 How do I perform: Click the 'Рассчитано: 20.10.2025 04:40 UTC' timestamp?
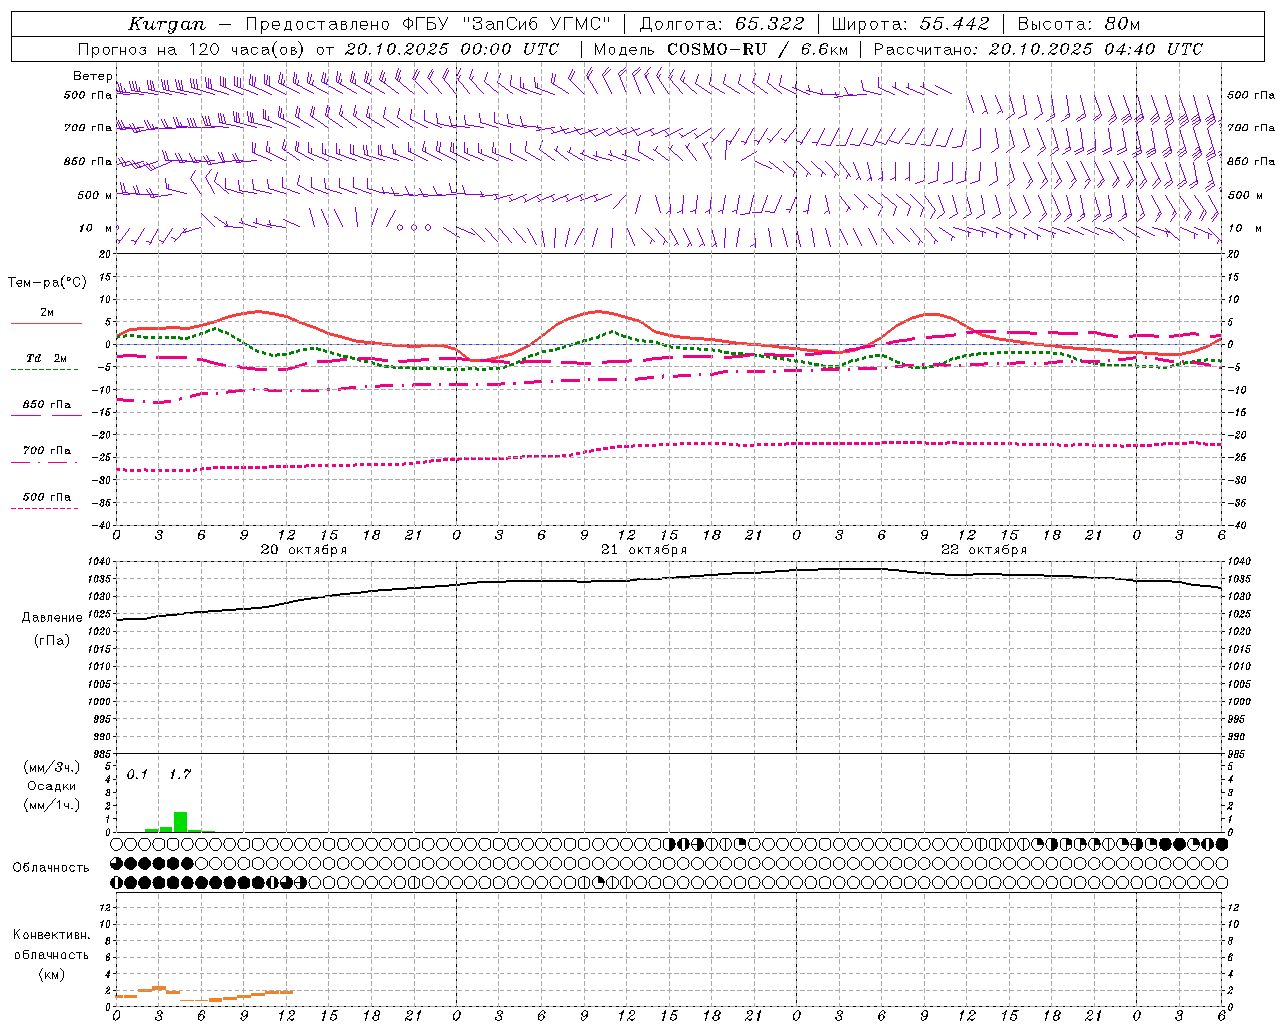1038,49
